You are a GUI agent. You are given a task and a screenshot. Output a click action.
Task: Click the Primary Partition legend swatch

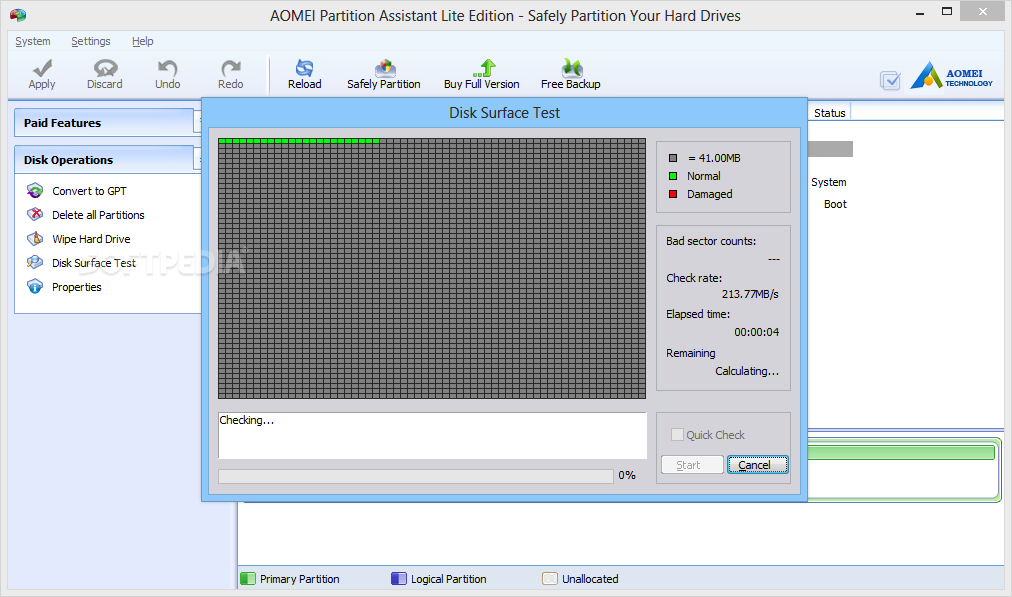(x=248, y=579)
